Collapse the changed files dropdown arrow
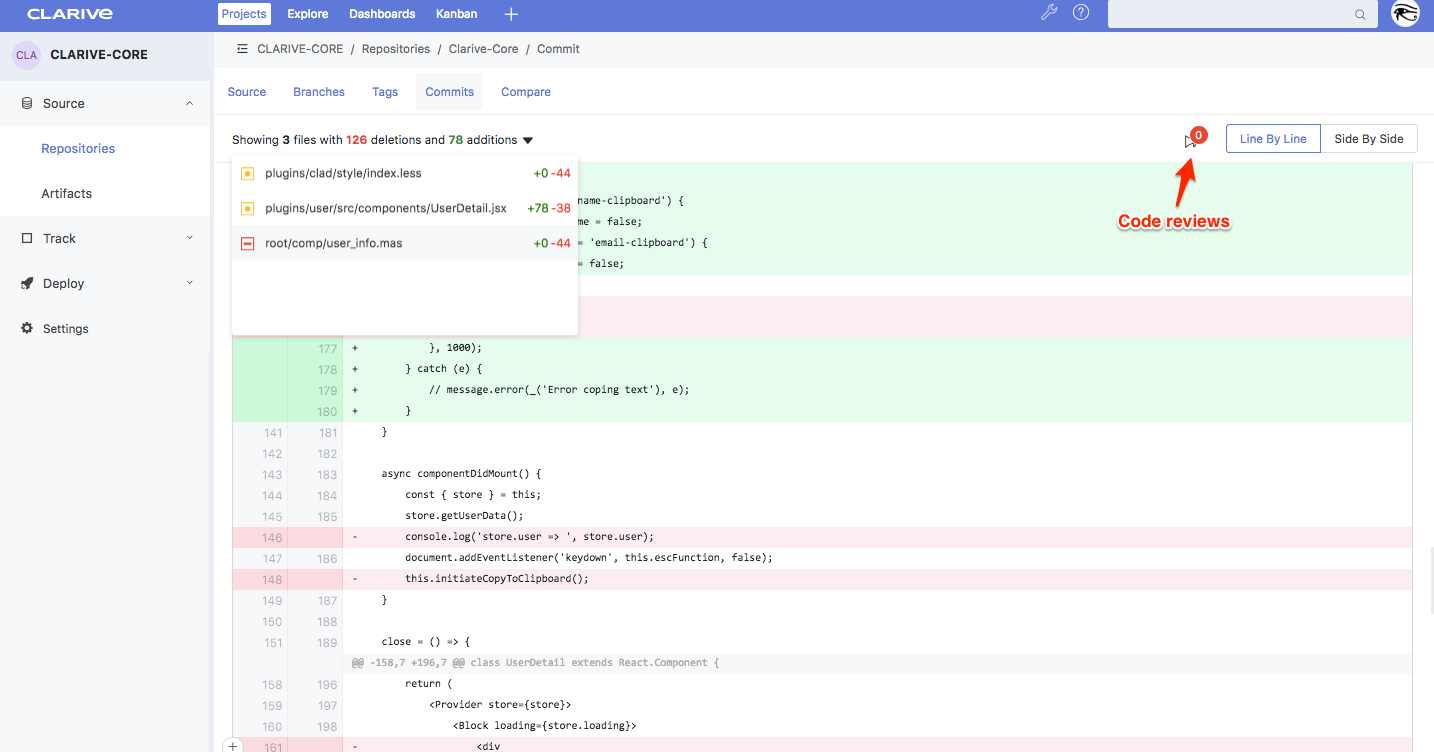The image size is (1434, 752). [x=528, y=141]
